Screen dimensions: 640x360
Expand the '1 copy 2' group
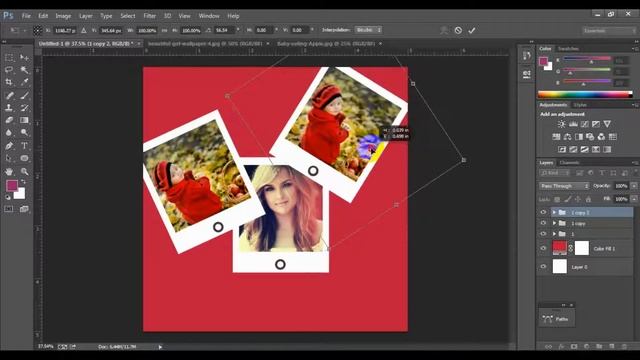pyautogui.click(x=554, y=212)
